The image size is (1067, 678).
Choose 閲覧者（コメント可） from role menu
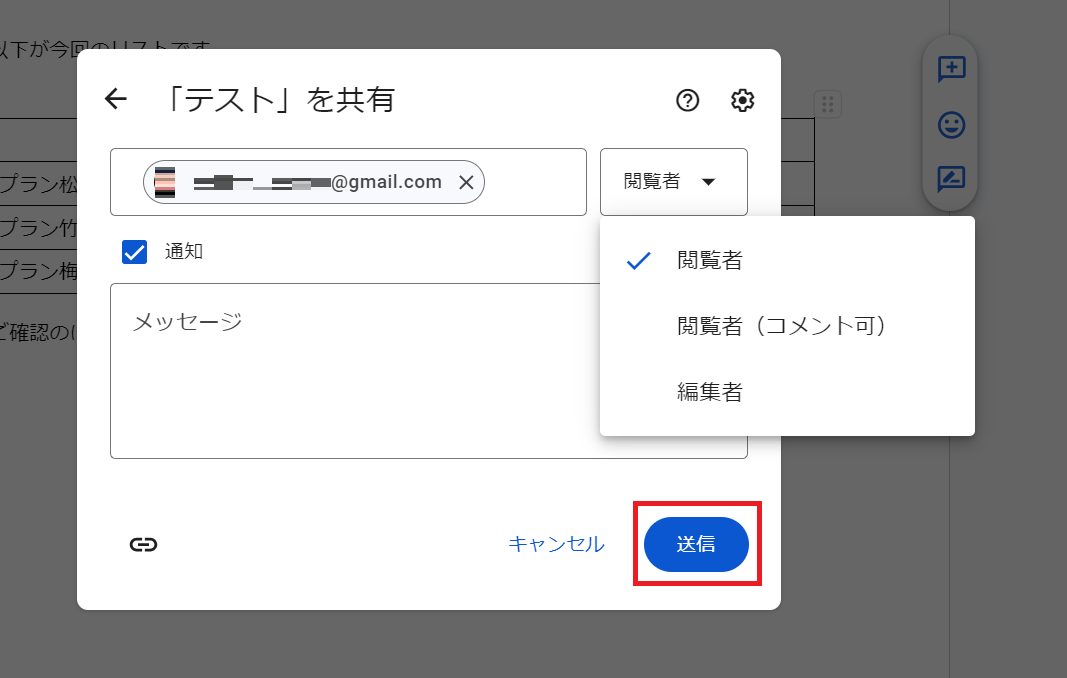pos(782,326)
